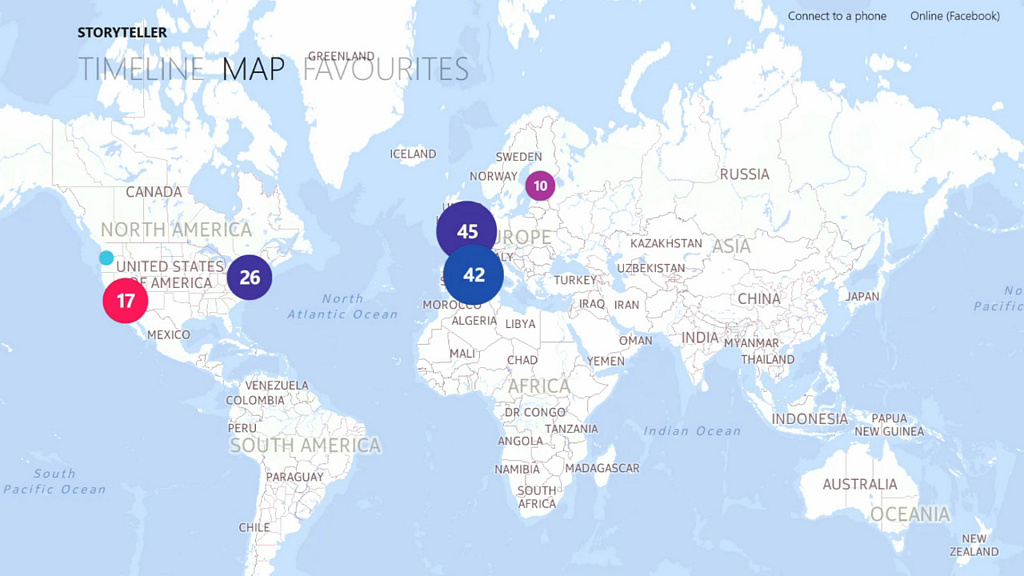This screenshot has height=576, width=1024.
Task: Click the South America label
Action: click(x=305, y=445)
